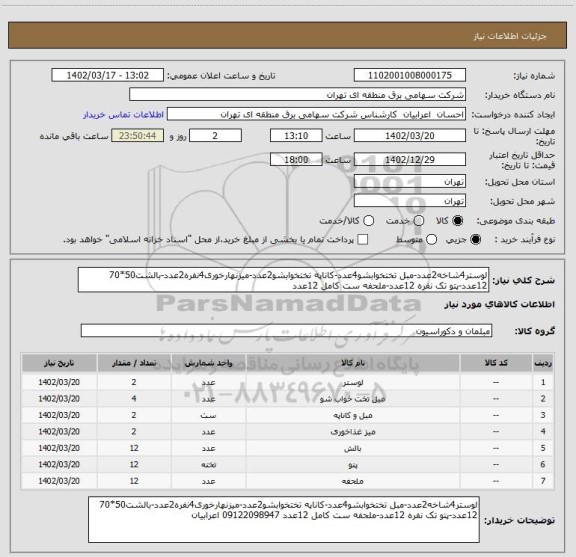Viewport: 576px width, 557px height.
Task: Click page header جزئیات اطلاعات نیاز
Action: [x=510, y=36]
